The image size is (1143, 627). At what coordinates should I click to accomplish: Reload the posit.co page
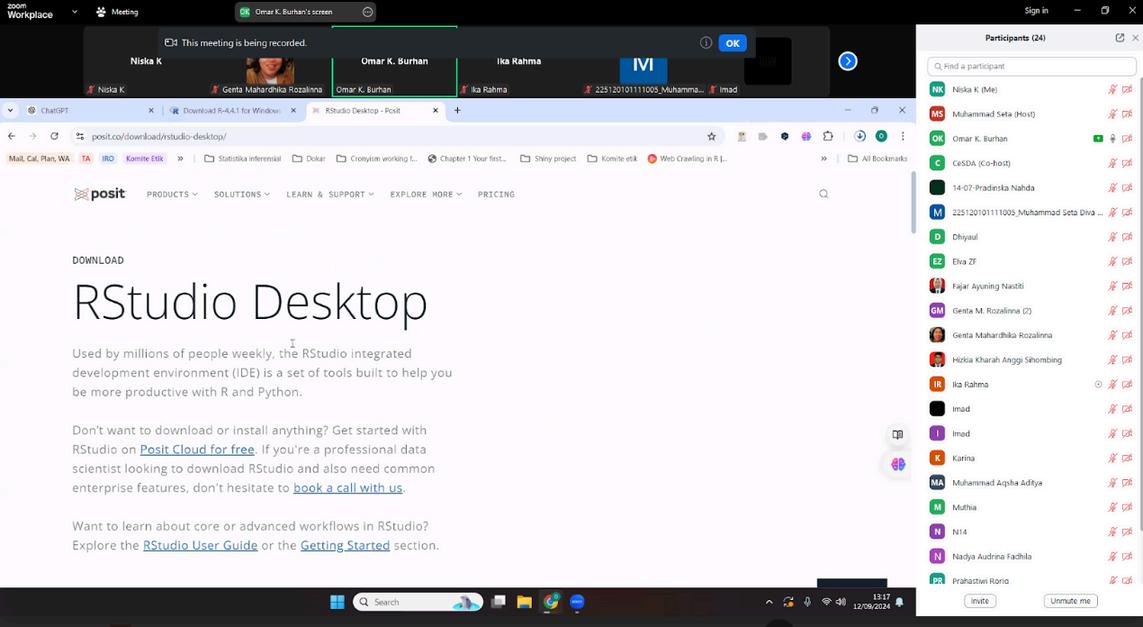[x=54, y=136]
